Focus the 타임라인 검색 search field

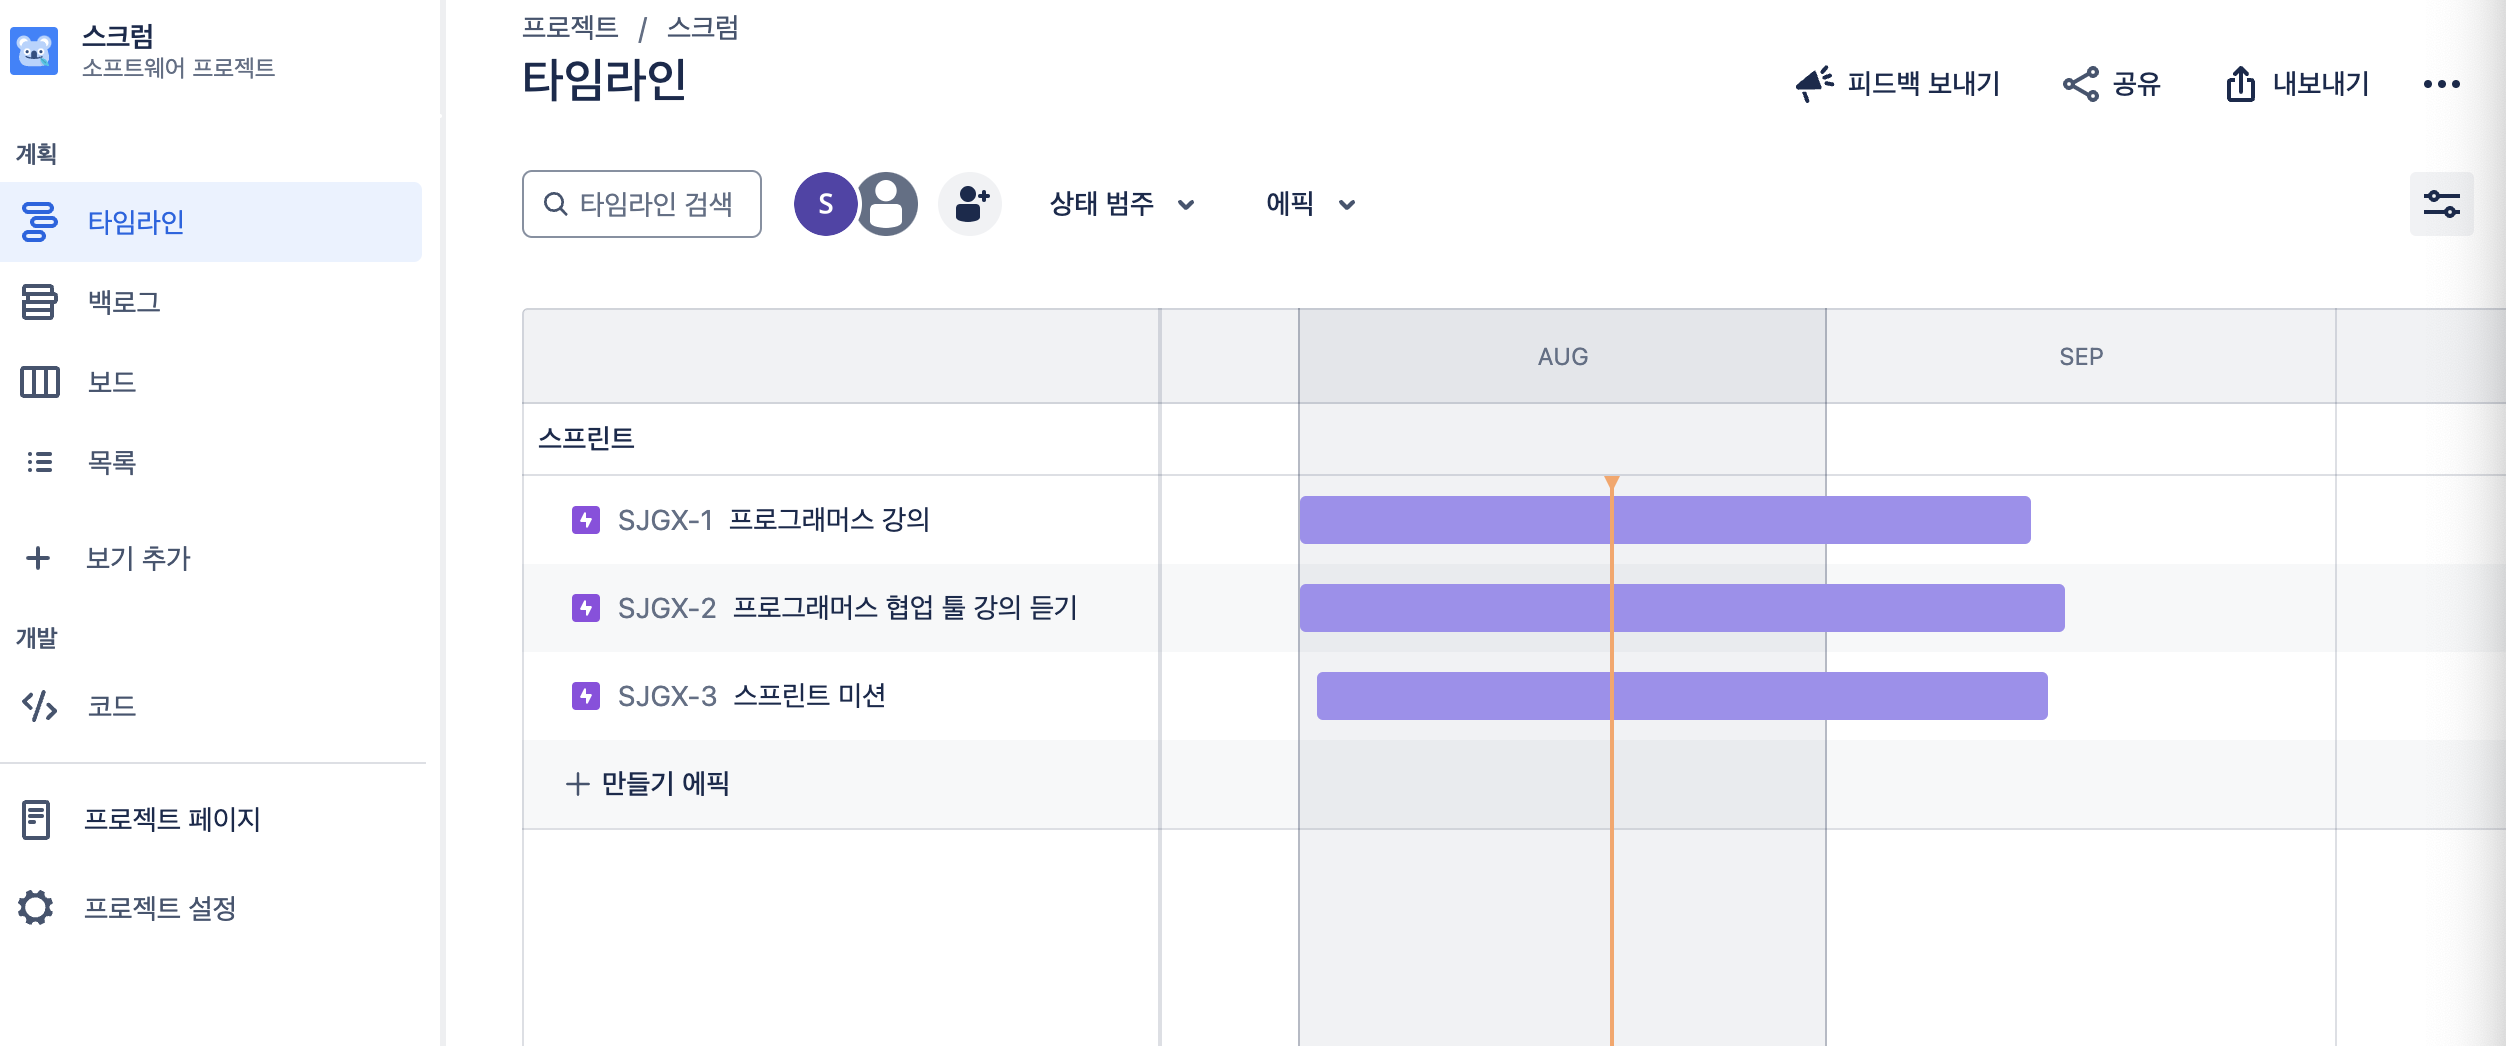642,204
